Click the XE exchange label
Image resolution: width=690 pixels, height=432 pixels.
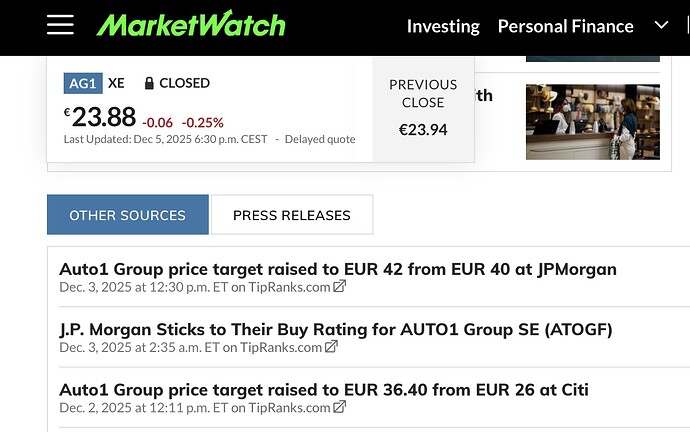[x=116, y=83]
